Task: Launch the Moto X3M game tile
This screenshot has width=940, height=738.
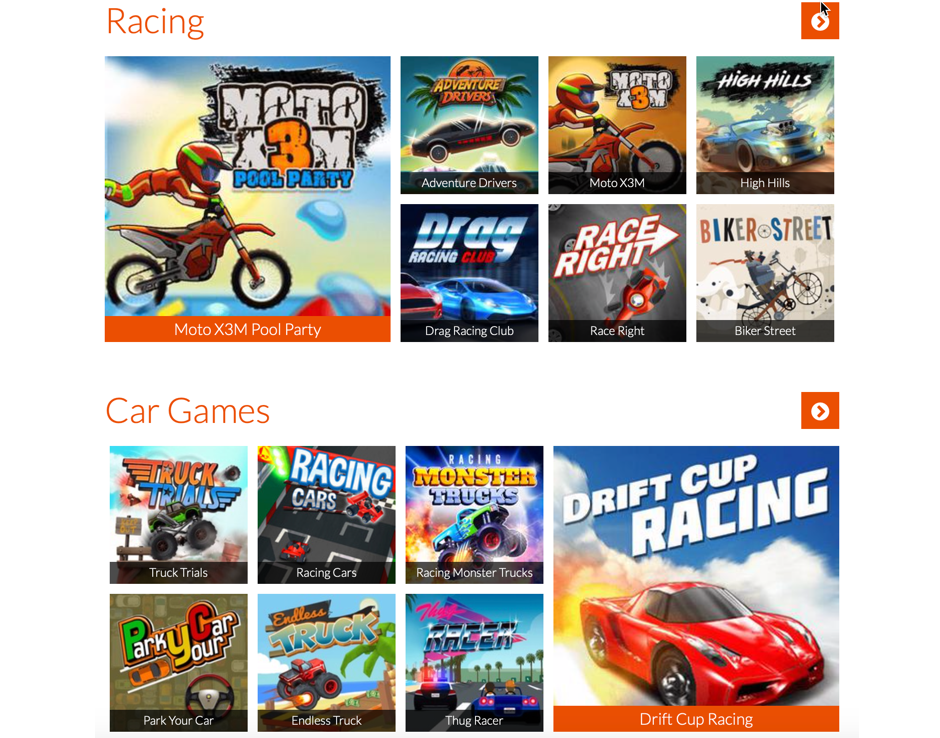Action: (x=617, y=125)
